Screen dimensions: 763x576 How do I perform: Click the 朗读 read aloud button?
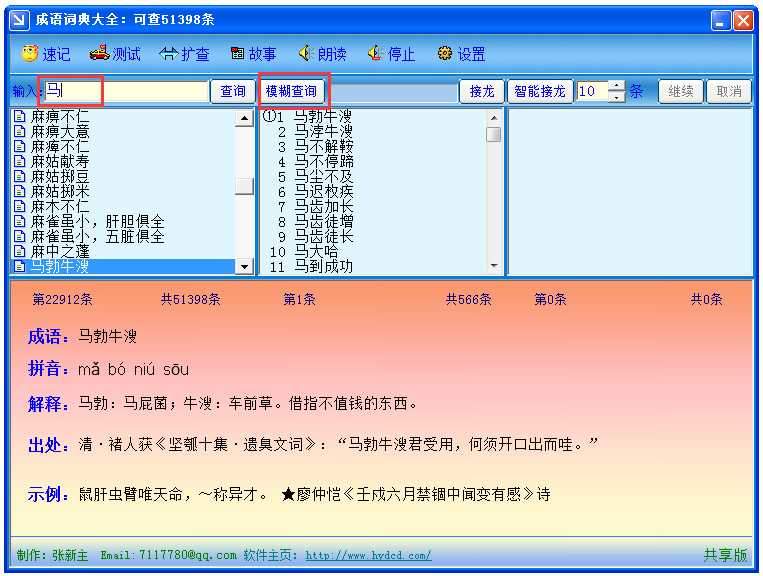tap(322, 54)
